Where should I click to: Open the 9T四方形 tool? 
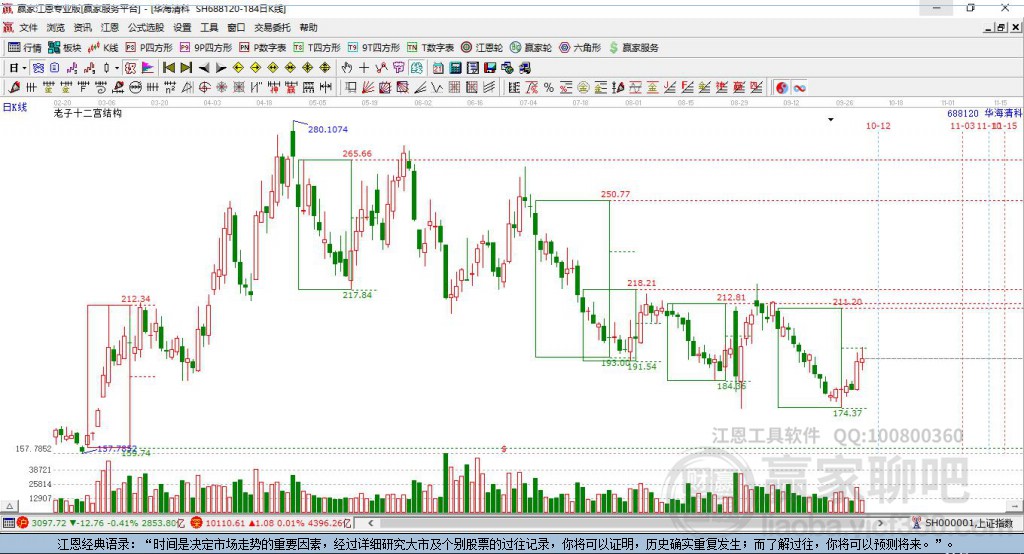pyautogui.click(x=374, y=48)
